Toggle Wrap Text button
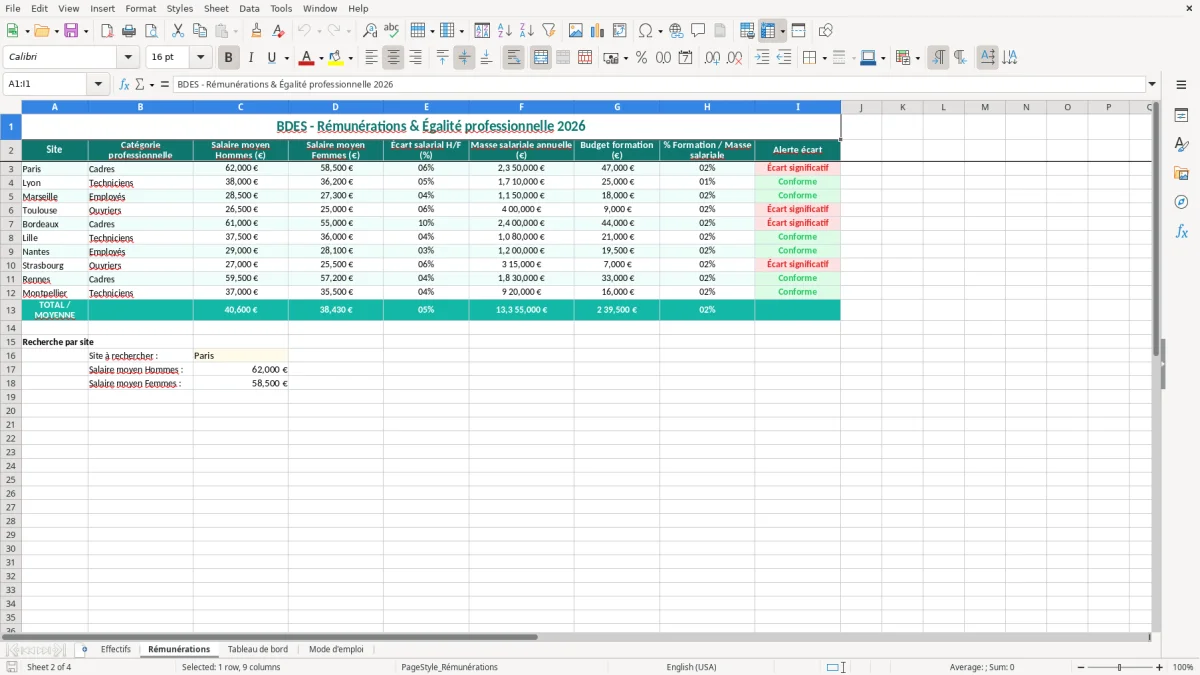The width and height of the screenshot is (1200, 675). coord(513,58)
